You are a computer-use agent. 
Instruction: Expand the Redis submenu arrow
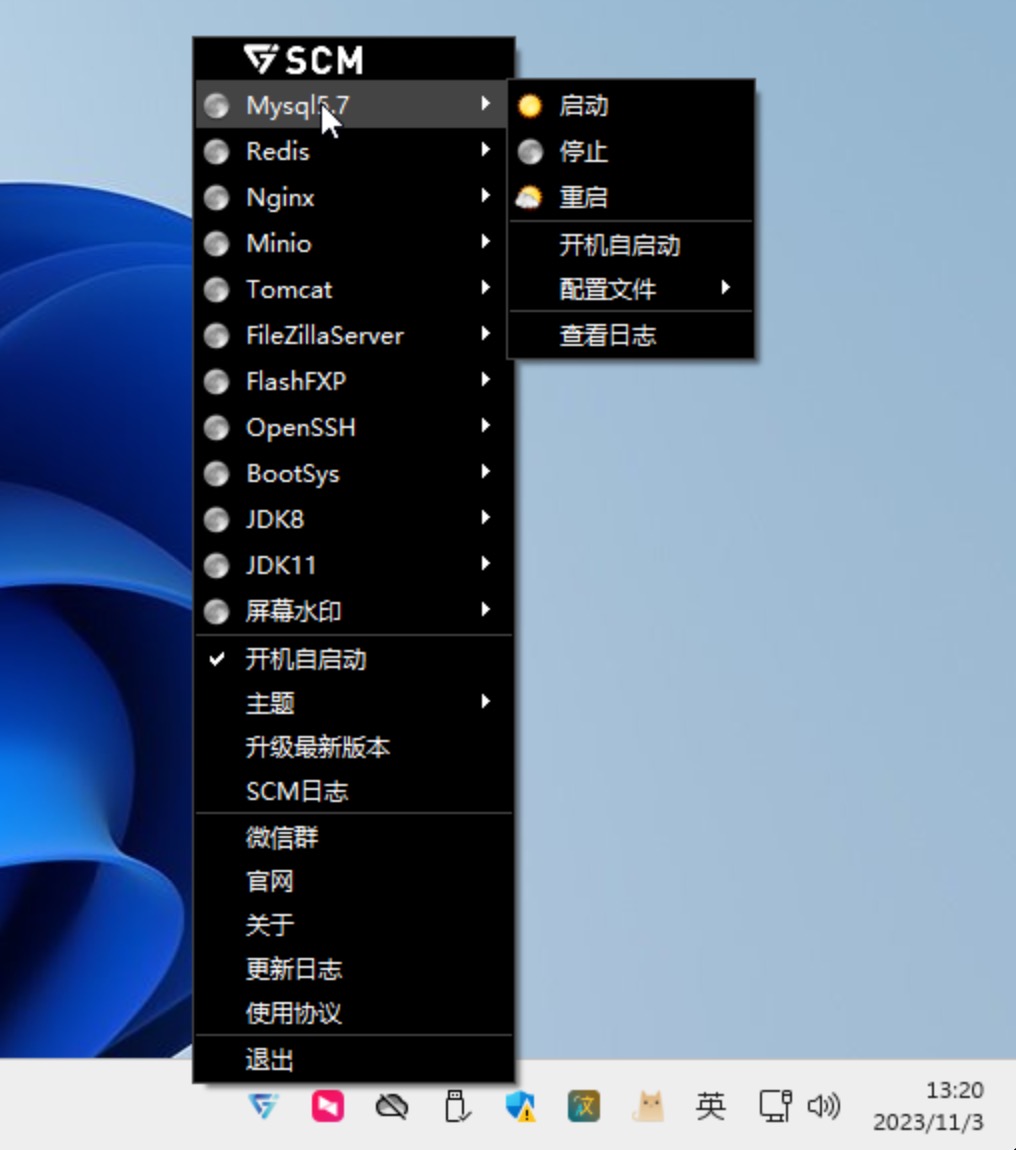click(x=485, y=150)
